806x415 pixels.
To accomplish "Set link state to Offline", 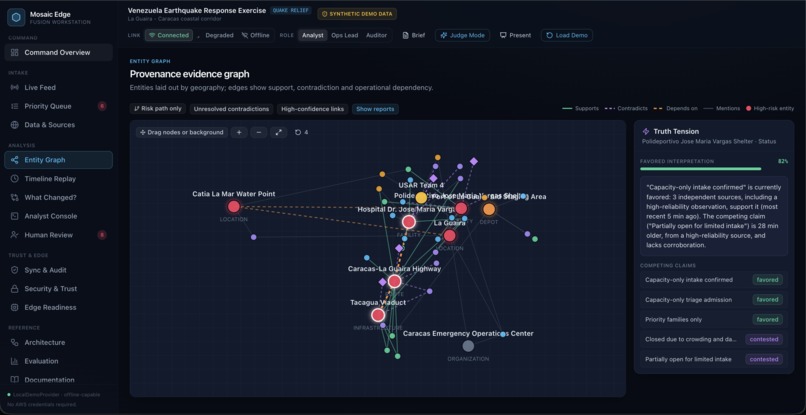I will coord(255,35).
